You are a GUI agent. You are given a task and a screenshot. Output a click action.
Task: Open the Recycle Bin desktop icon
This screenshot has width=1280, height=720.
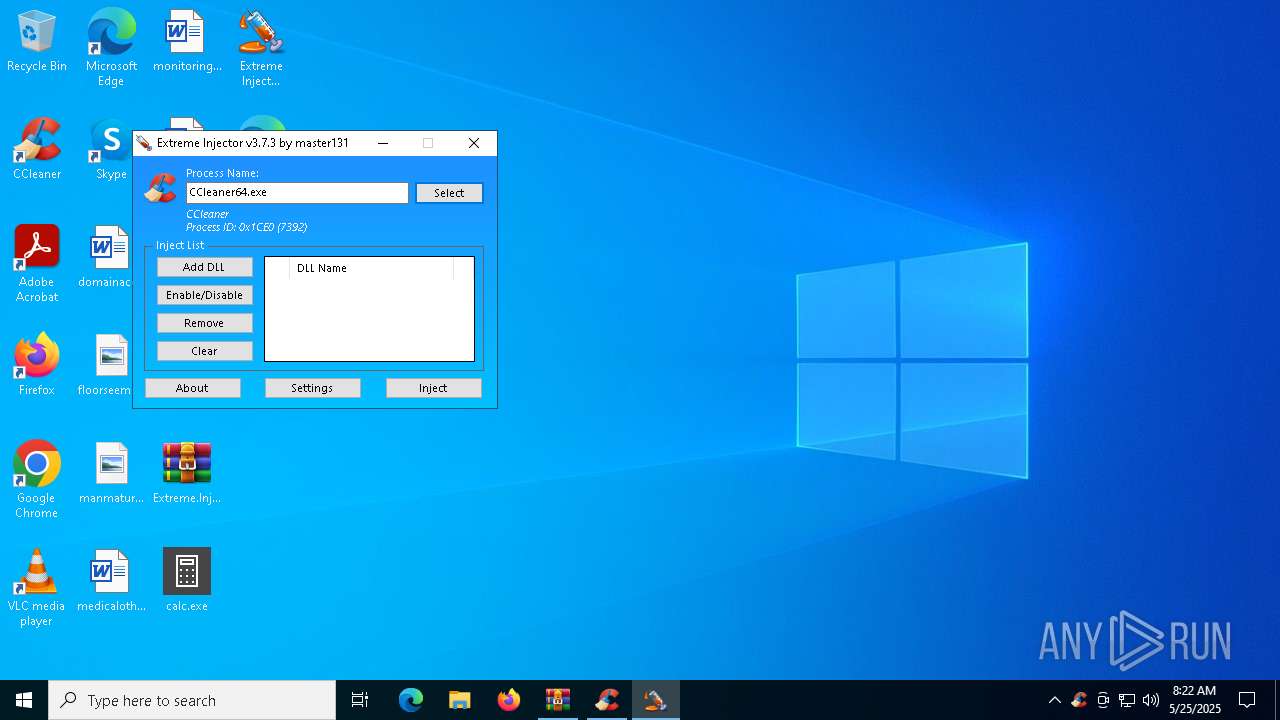pos(37,42)
